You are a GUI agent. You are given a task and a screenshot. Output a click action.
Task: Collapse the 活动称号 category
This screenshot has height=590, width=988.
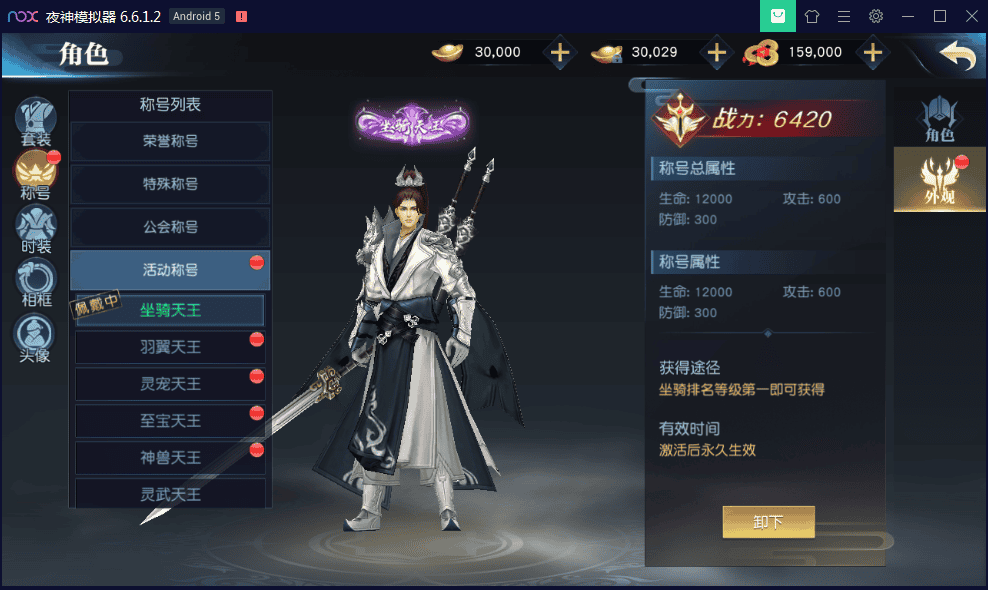pyautogui.click(x=170, y=270)
